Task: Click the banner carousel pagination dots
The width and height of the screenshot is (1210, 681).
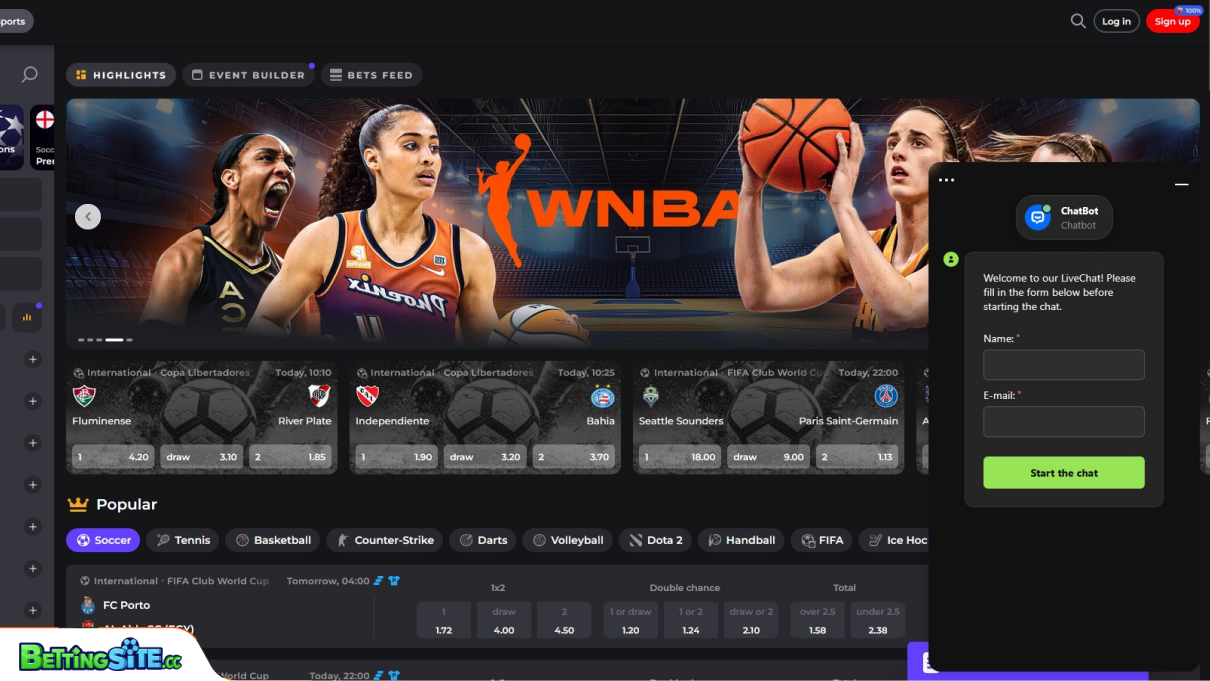Action: tap(105, 340)
